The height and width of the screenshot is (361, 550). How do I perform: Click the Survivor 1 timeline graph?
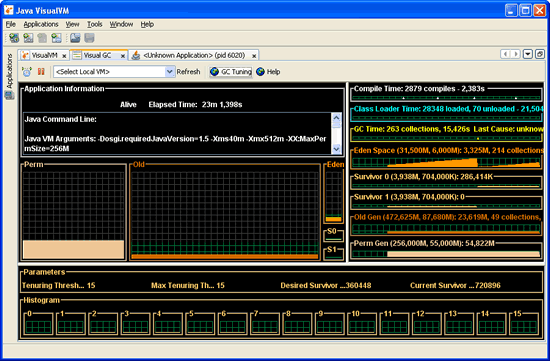[x=446, y=206]
